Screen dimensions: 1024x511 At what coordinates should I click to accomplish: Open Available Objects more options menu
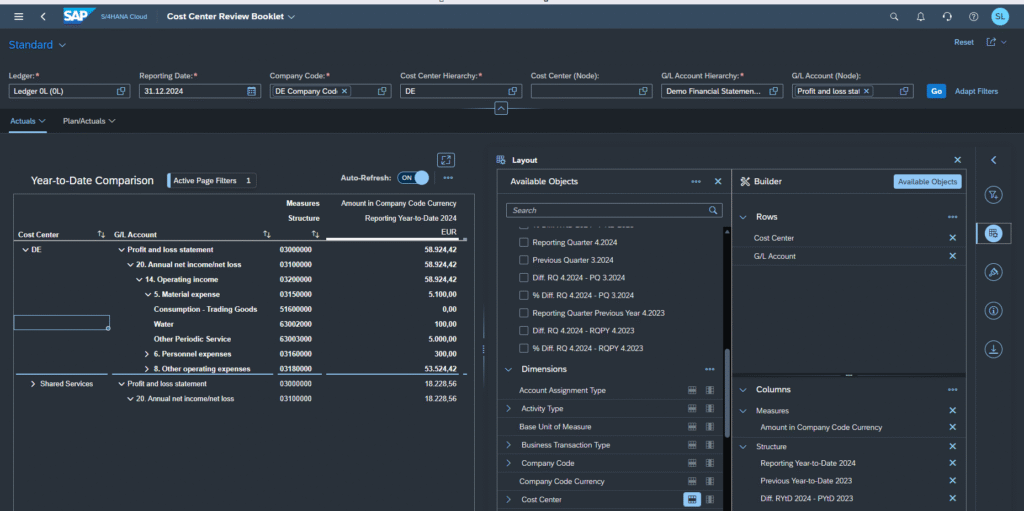click(x=696, y=182)
